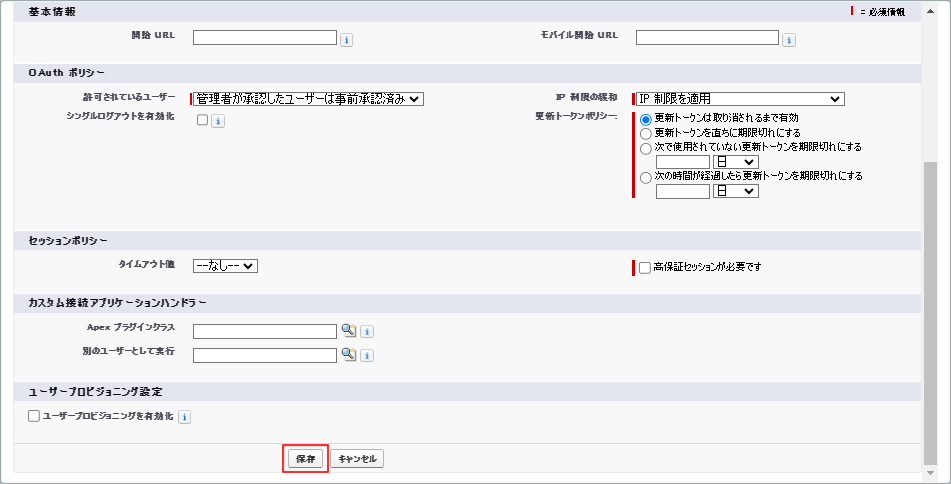Click the OAuth ポリシー section header text
951x484 pixels.
pyautogui.click(x=66, y=73)
